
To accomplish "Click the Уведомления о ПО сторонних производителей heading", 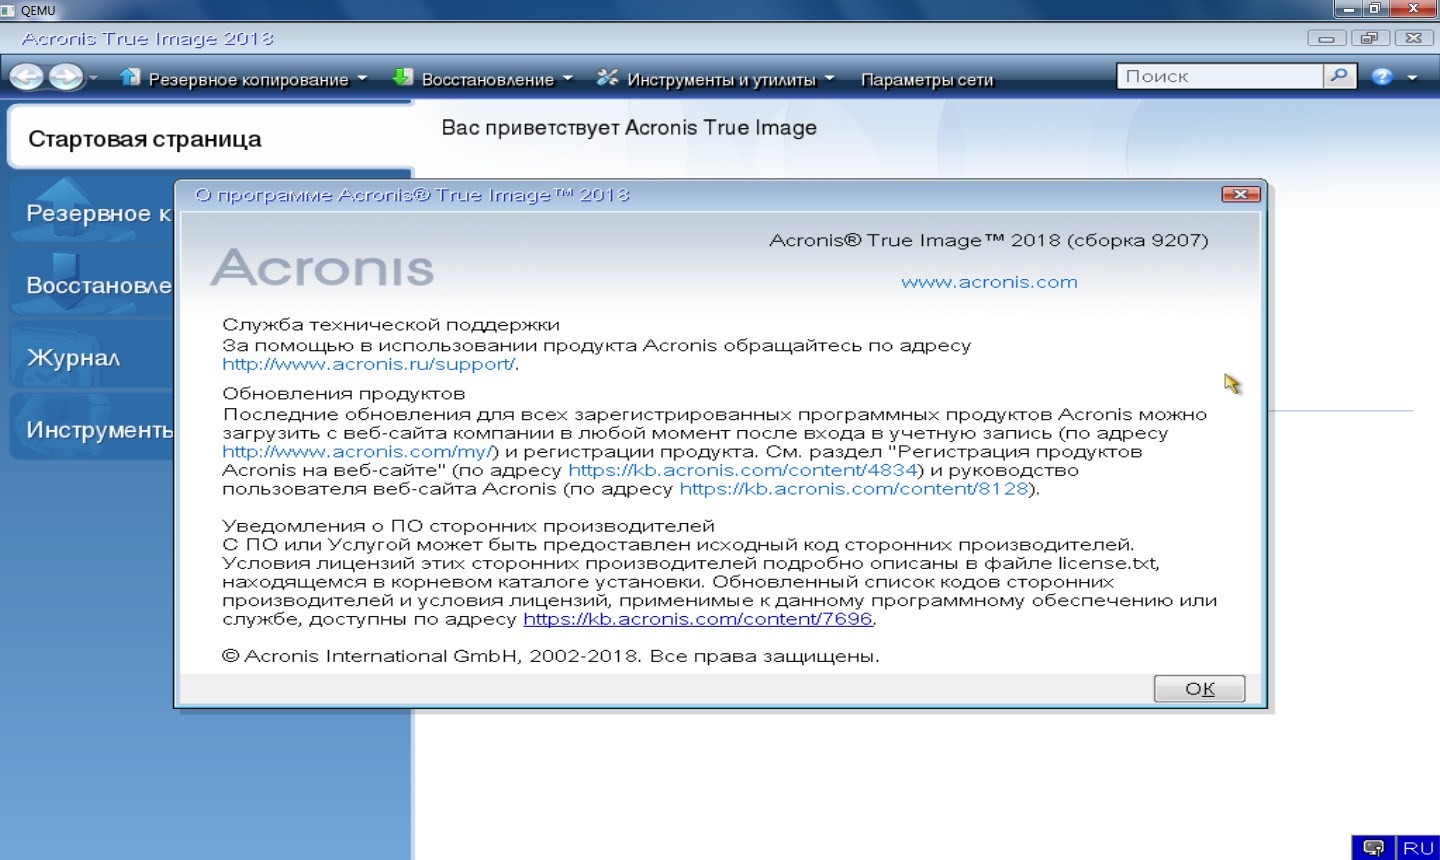I will (468, 525).
